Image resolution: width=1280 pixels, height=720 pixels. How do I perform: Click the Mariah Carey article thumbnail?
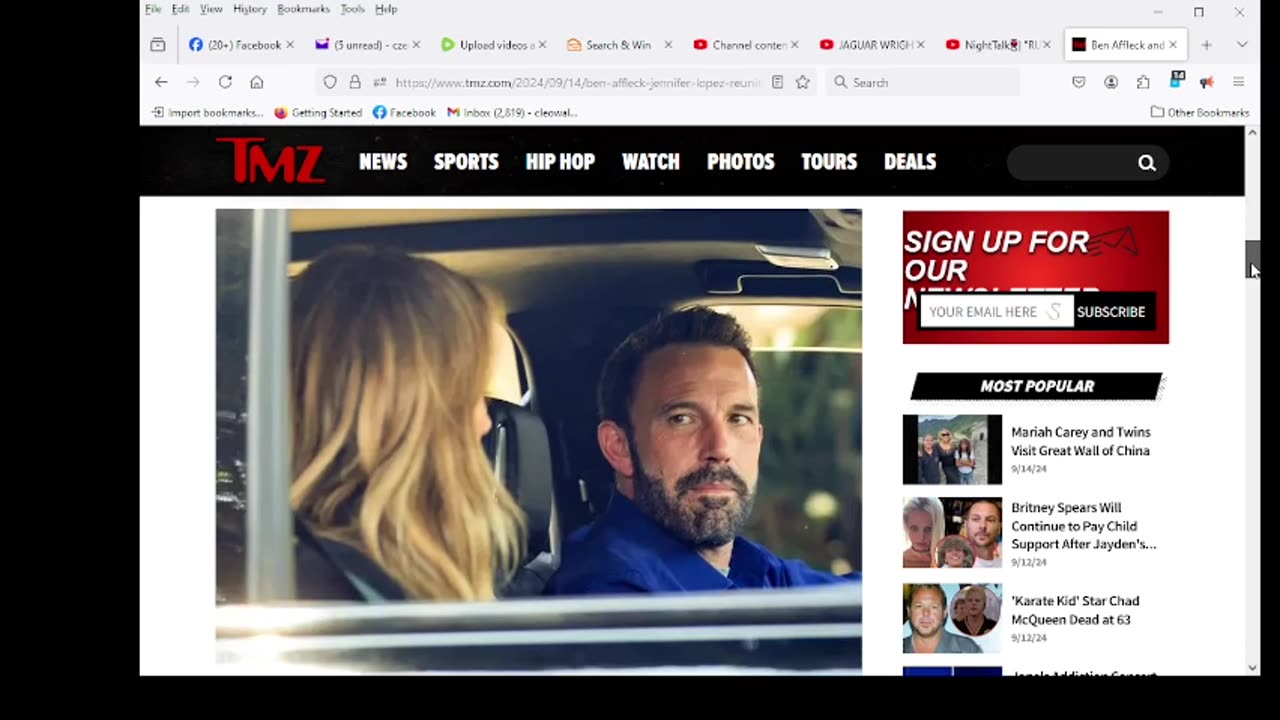952,450
